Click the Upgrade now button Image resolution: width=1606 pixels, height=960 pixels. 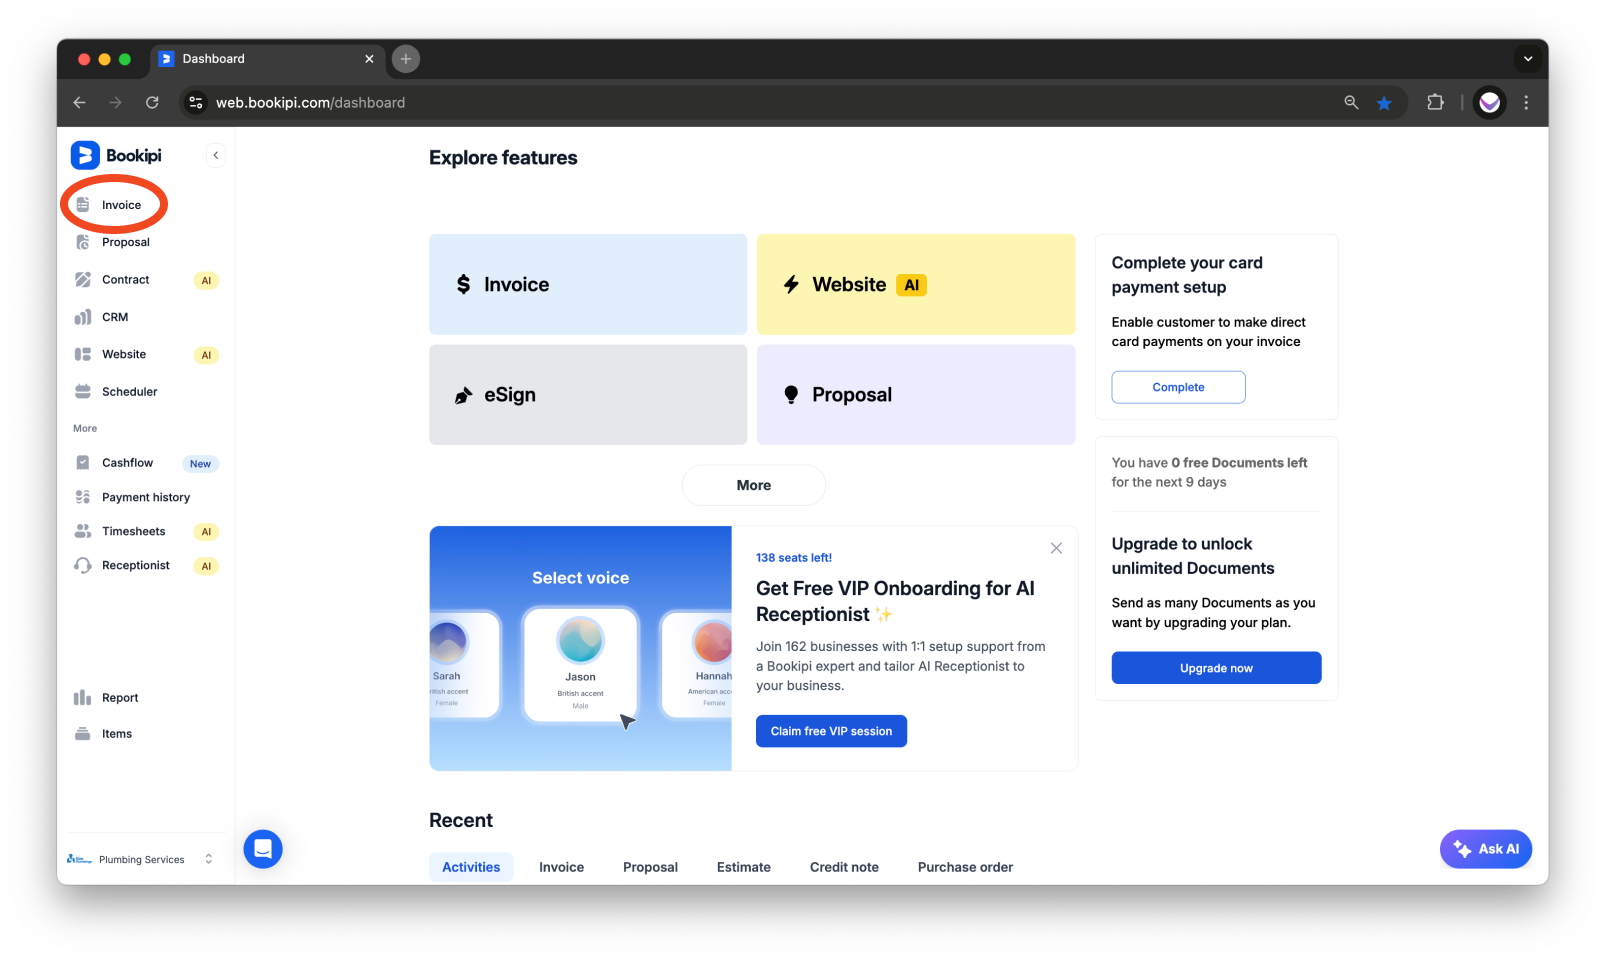[x=1215, y=667]
